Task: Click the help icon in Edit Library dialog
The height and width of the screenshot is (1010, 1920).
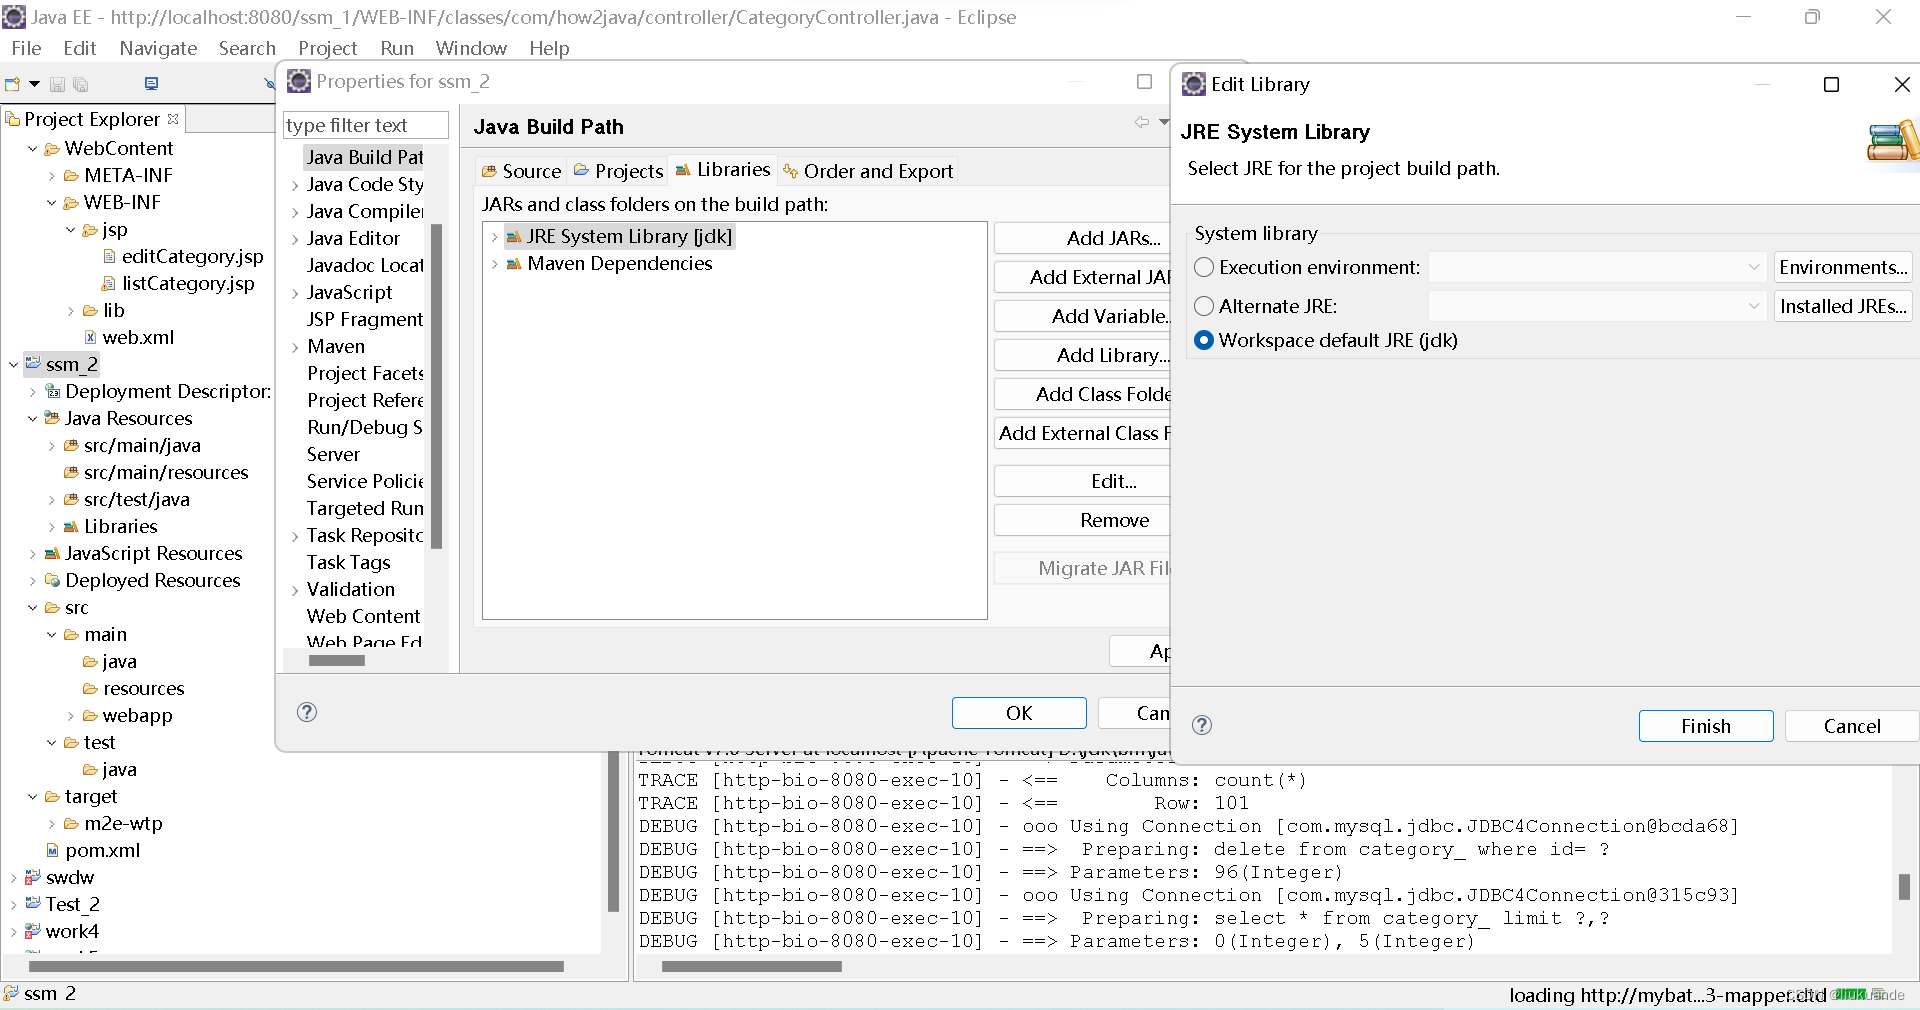Action: [1202, 725]
